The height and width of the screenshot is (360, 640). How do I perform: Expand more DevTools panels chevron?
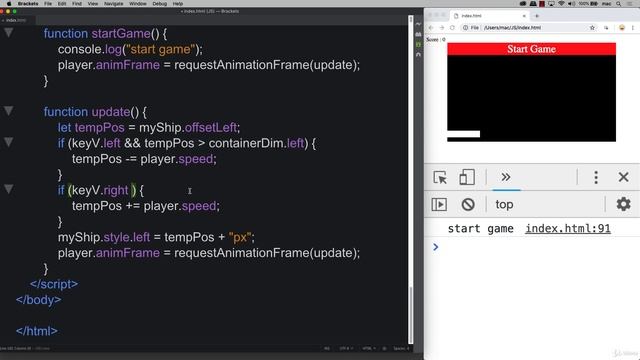(506, 177)
